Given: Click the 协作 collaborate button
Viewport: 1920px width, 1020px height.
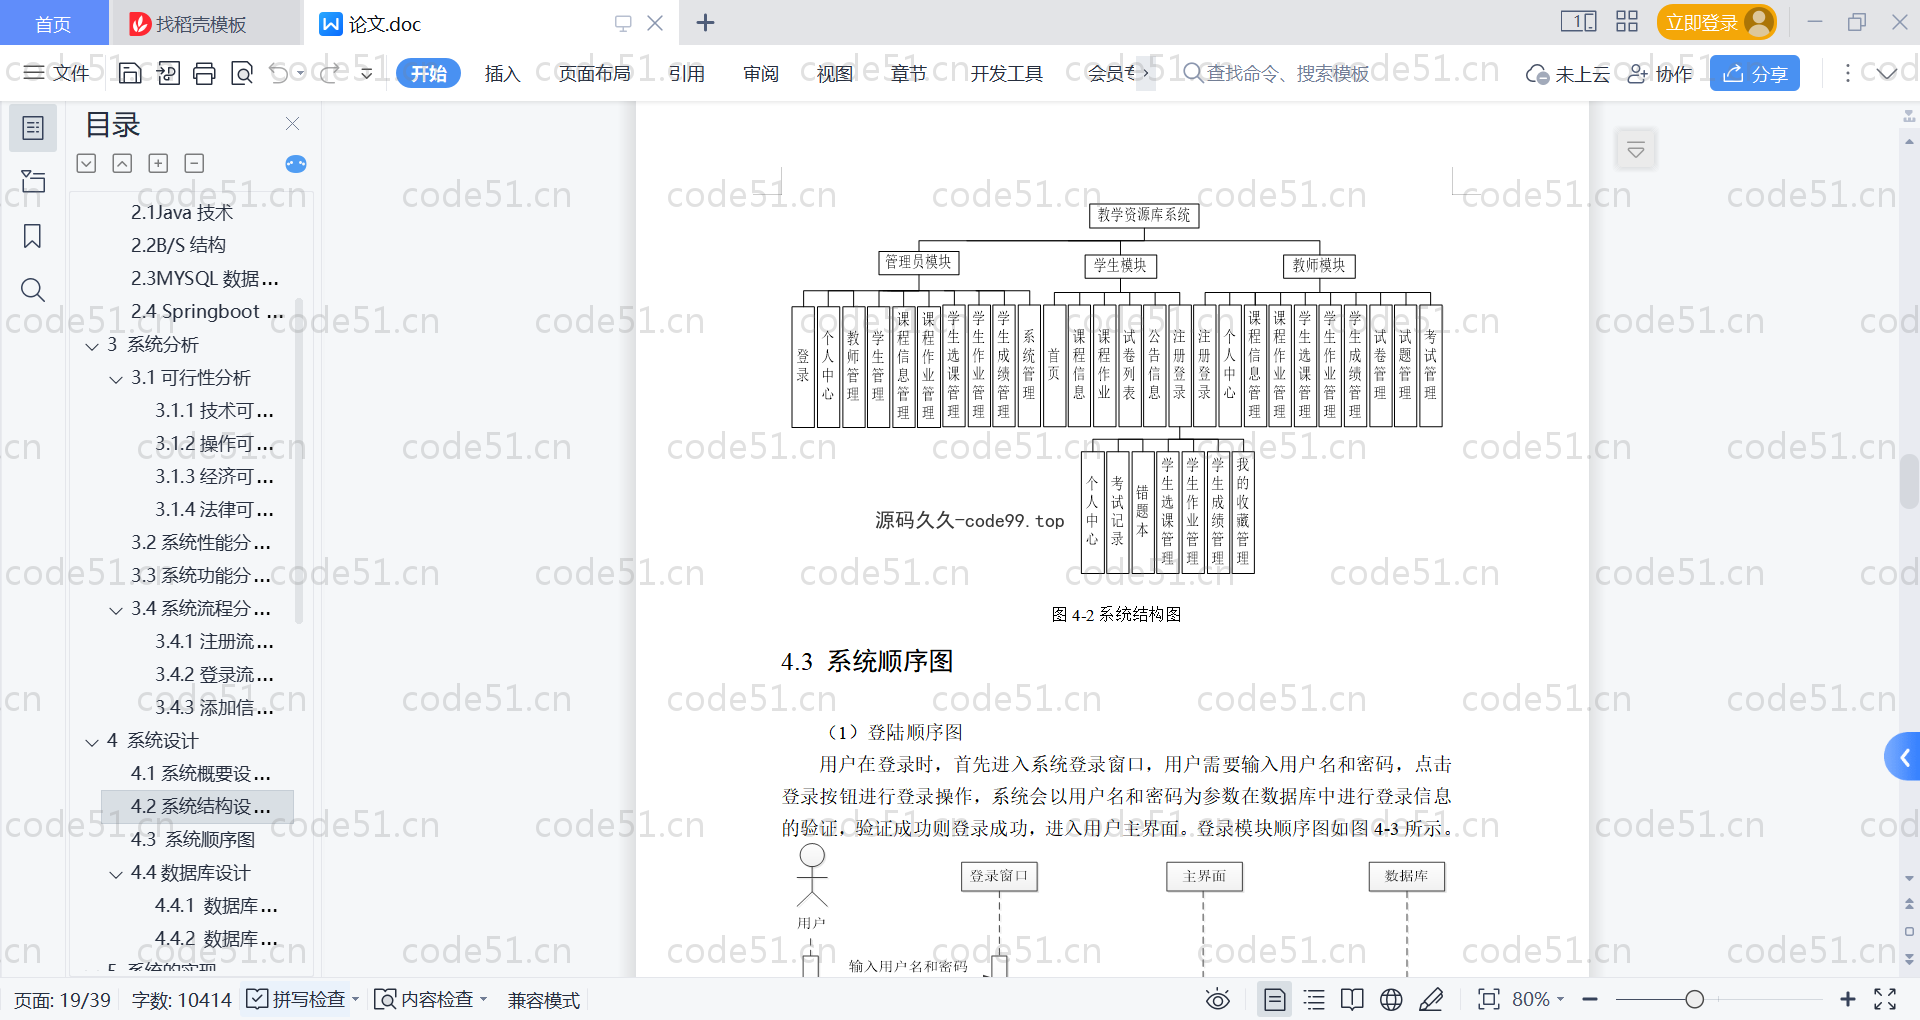Looking at the screenshot, I should (x=1660, y=73).
